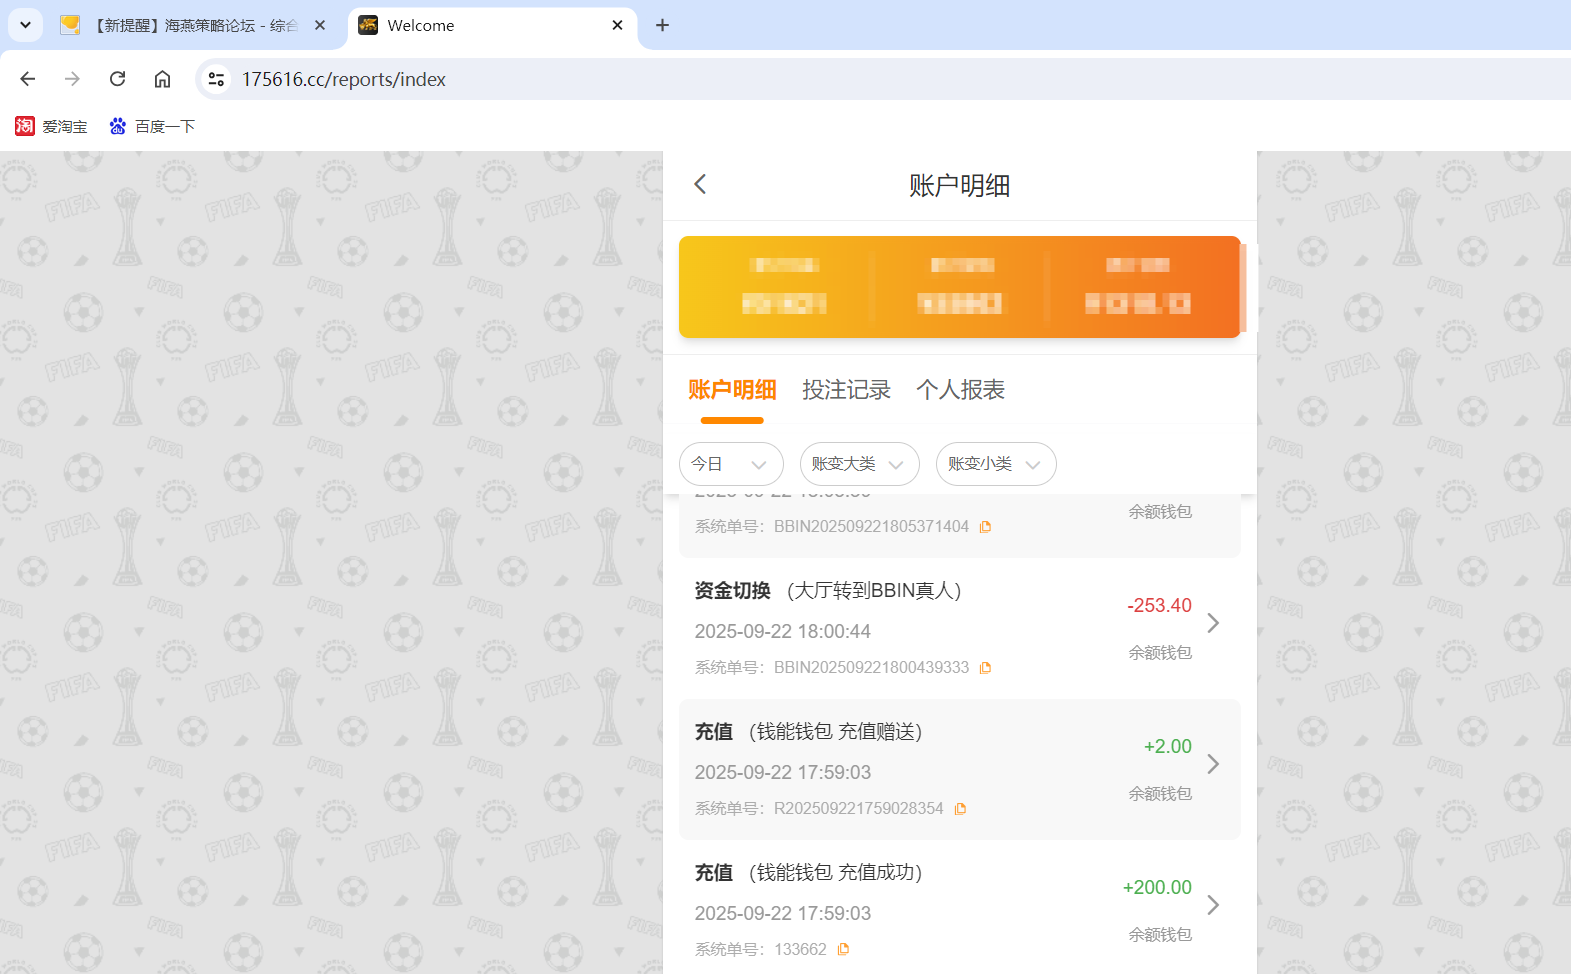The width and height of the screenshot is (1571, 974).
Task: Click the orange account summary banner
Action: 960,287
